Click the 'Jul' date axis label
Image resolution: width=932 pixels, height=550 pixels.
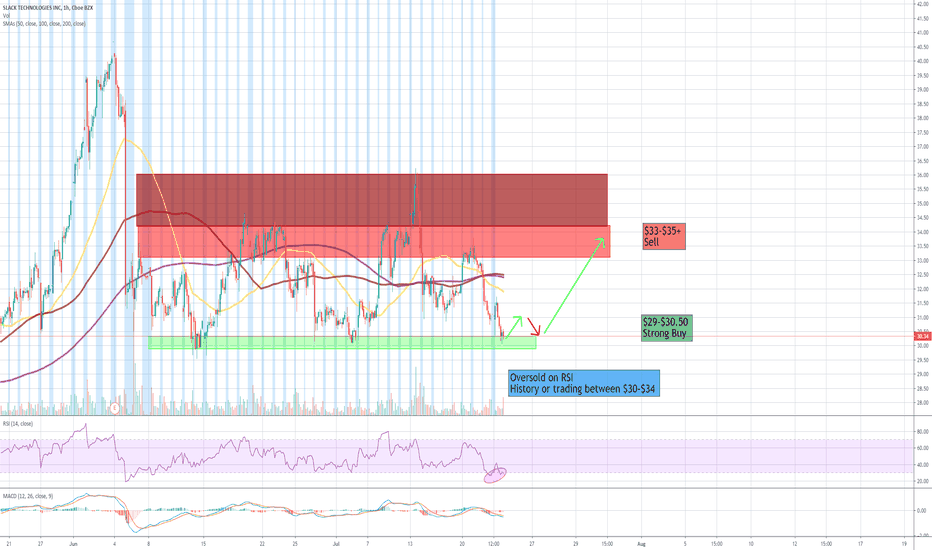(x=336, y=543)
